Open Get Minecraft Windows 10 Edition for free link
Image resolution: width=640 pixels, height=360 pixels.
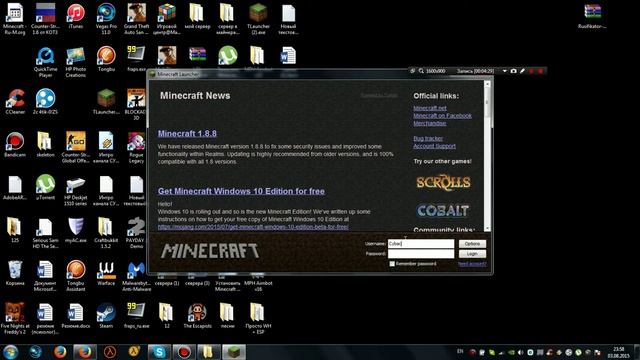click(x=241, y=191)
